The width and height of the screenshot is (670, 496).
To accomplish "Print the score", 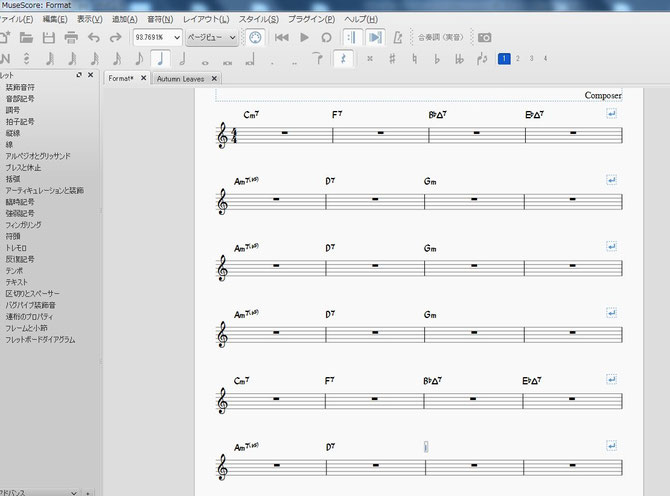I will [x=71, y=37].
